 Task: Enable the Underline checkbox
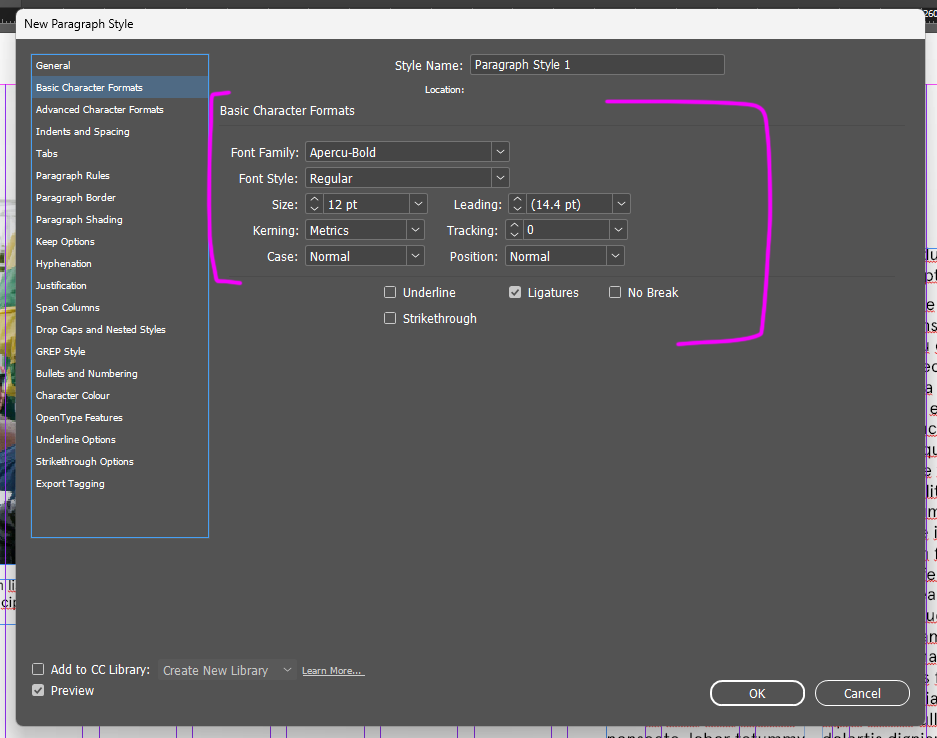(x=389, y=292)
